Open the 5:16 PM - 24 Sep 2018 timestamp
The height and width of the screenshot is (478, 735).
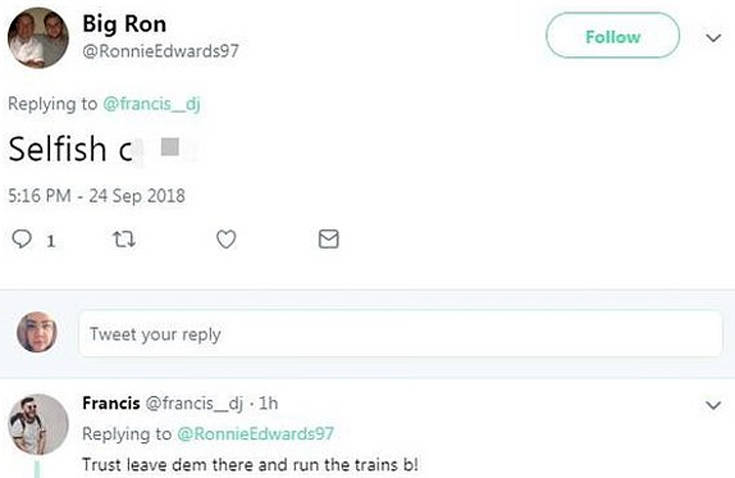coord(96,195)
